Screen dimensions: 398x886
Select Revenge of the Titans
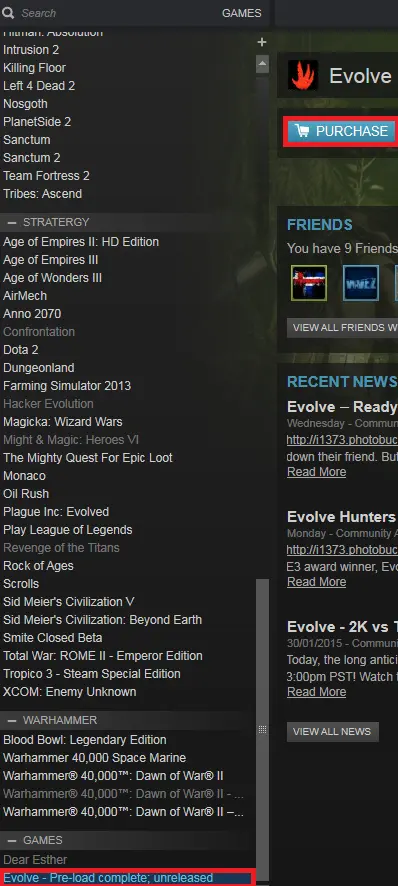(x=61, y=548)
